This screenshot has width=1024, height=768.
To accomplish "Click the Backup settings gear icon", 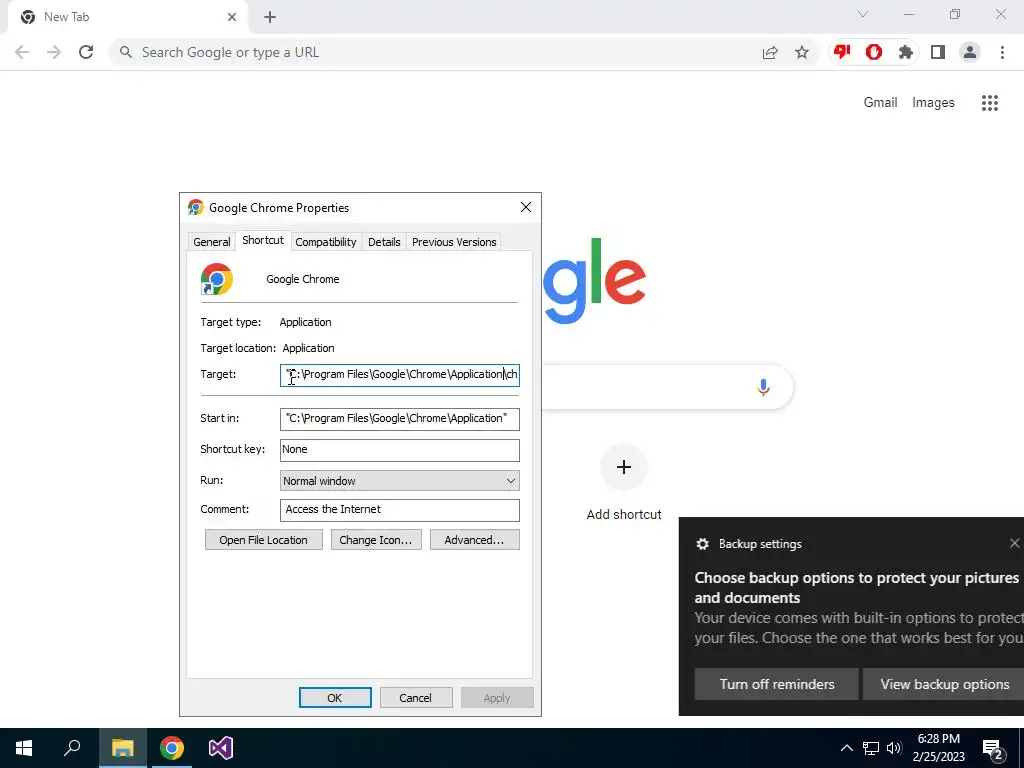I will coord(703,543).
